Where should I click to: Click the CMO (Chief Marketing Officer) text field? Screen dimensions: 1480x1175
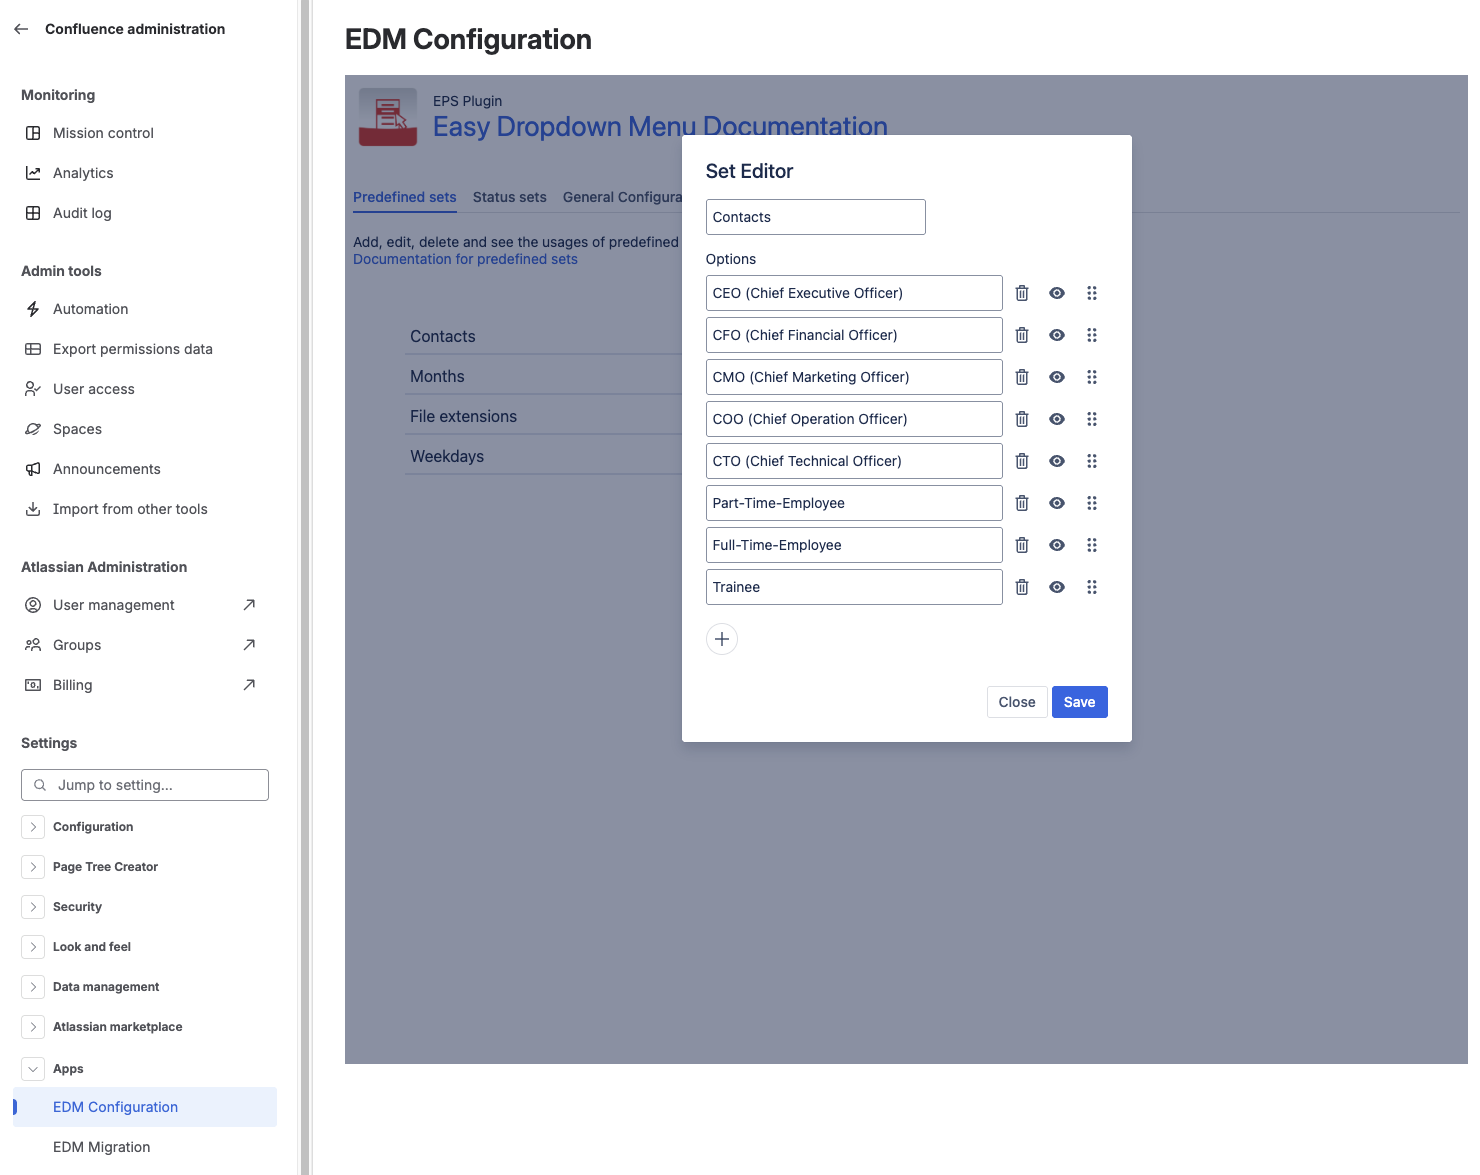854,377
